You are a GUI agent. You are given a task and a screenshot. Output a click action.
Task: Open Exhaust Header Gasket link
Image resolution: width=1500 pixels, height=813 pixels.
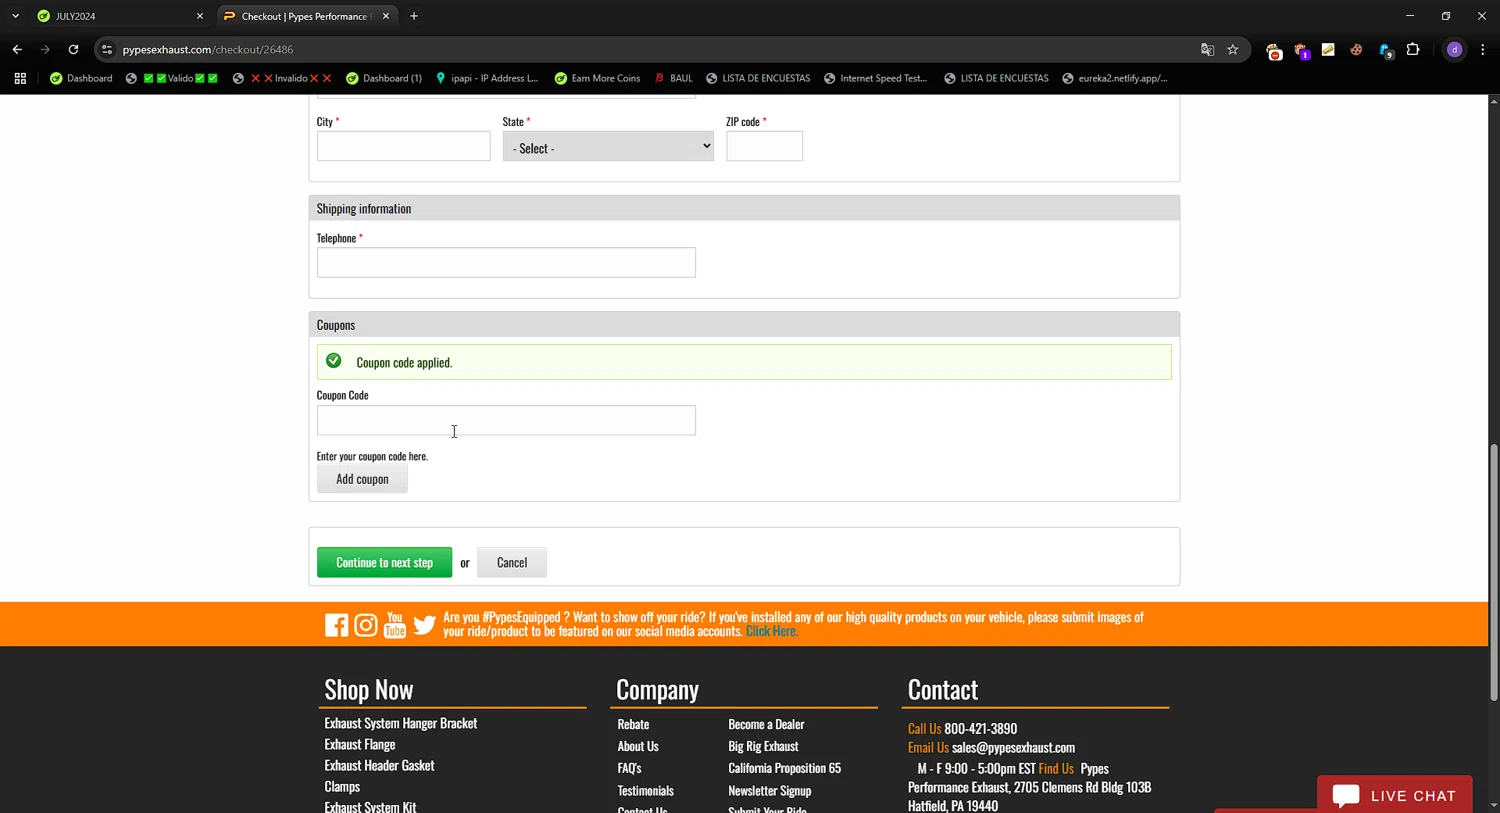379,765
